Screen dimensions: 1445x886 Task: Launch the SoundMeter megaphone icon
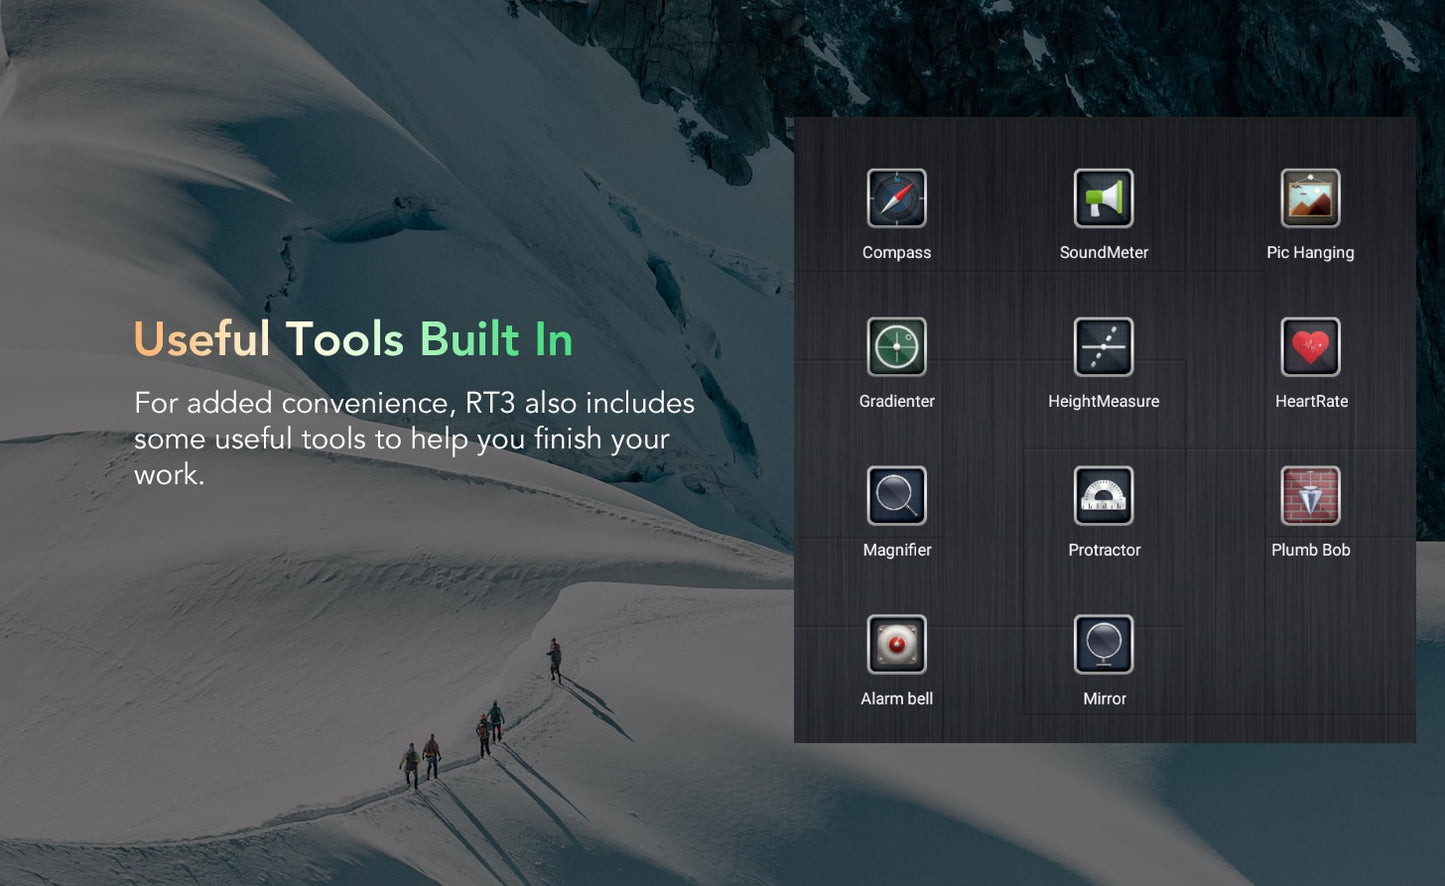pyautogui.click(x=1103, y=198)
